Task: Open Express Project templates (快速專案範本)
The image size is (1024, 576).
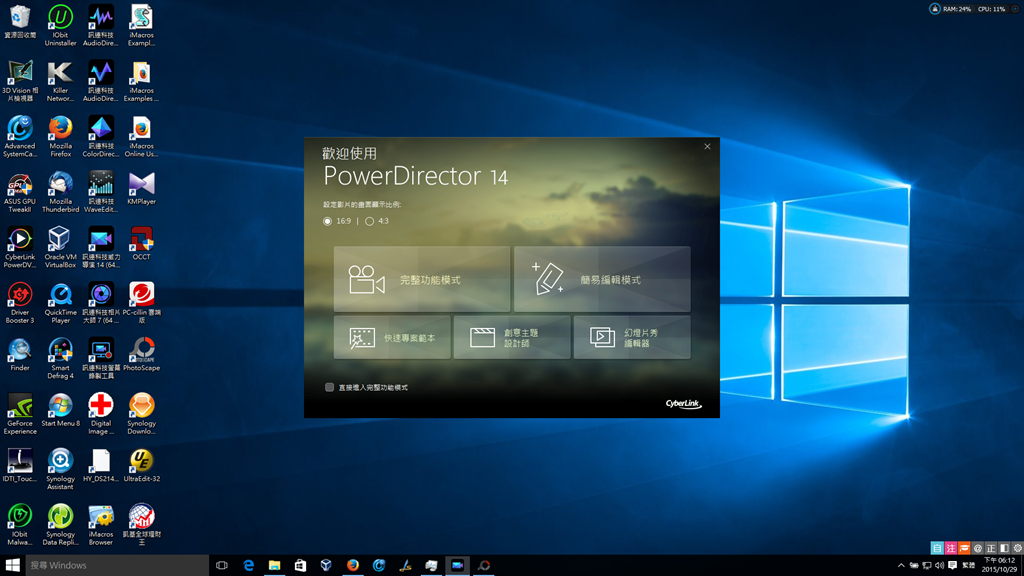Action: tap(392, 338)
